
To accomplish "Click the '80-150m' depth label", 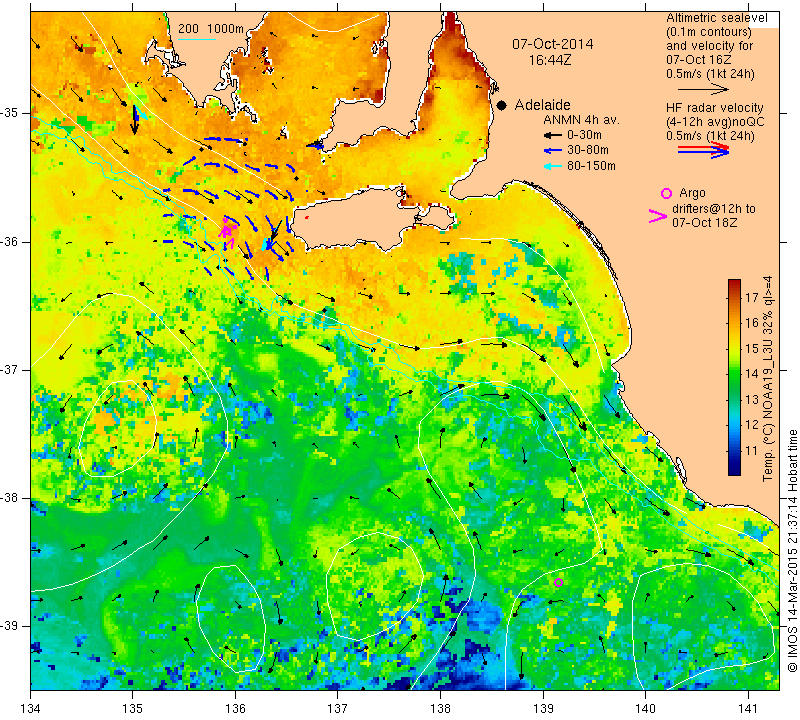I will pyautogui.click(x=591, y=166).
